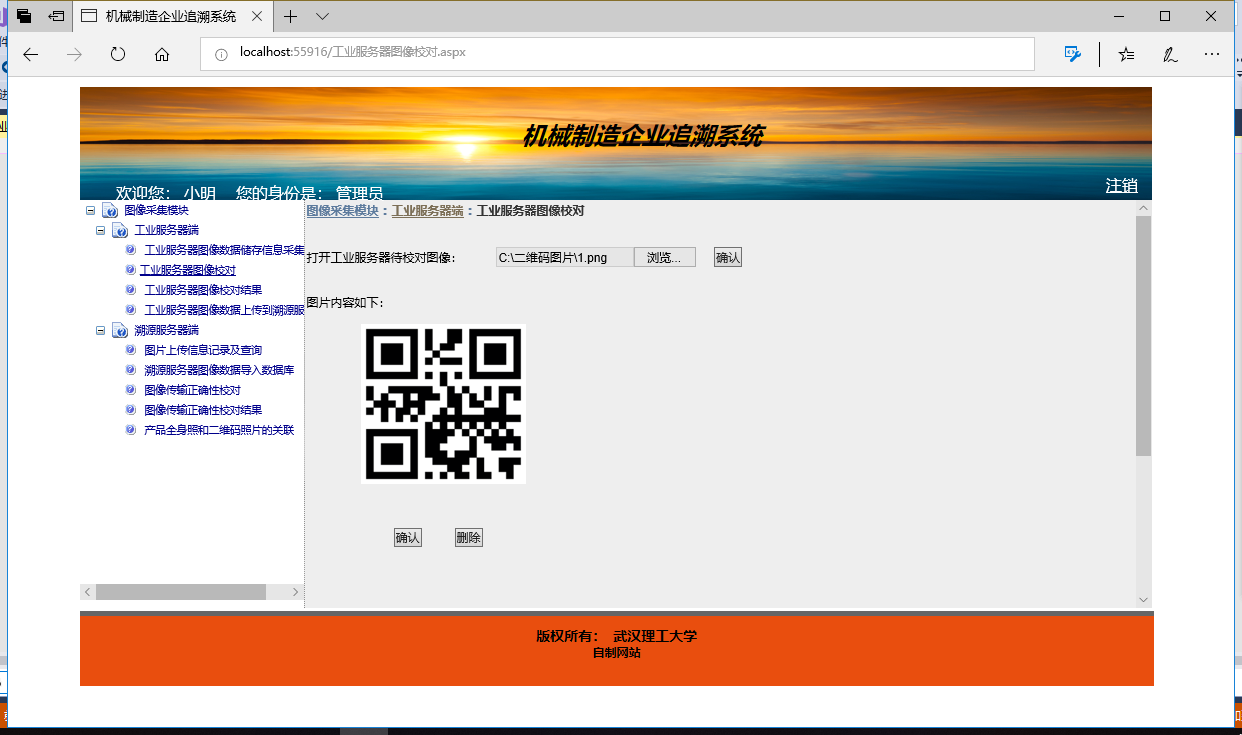1242x735 pixels.
Task: Click bullet icon beside 工业服务器图像数据储存信息采集
Action: (x=131, y=250)
